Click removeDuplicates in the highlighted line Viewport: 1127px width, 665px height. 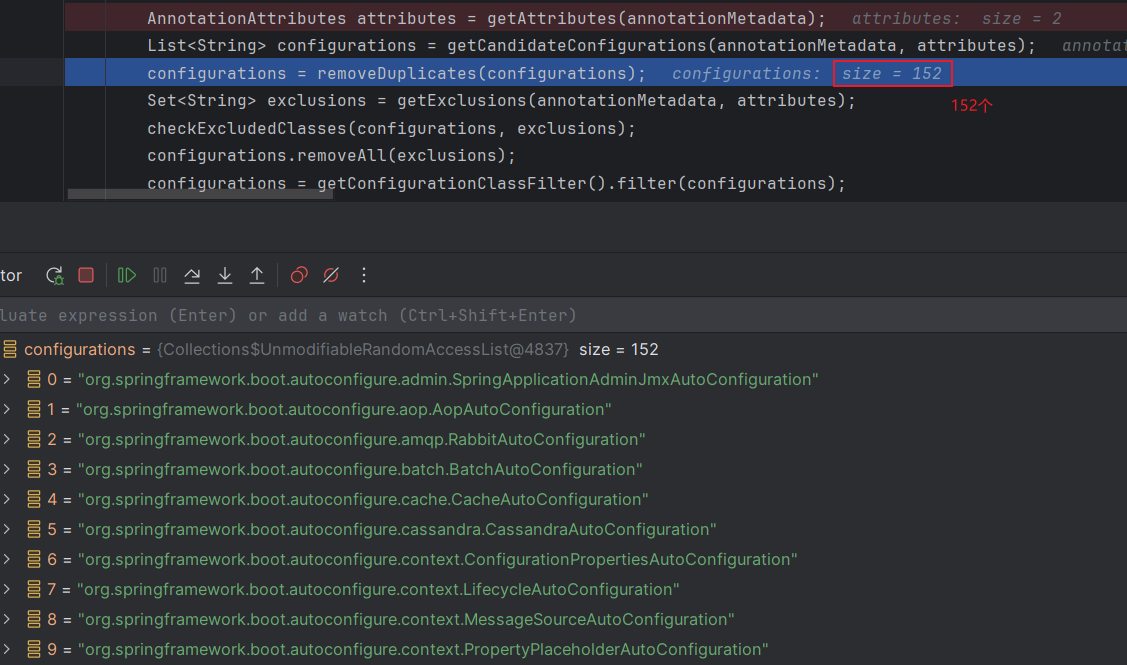click(397, 73)
